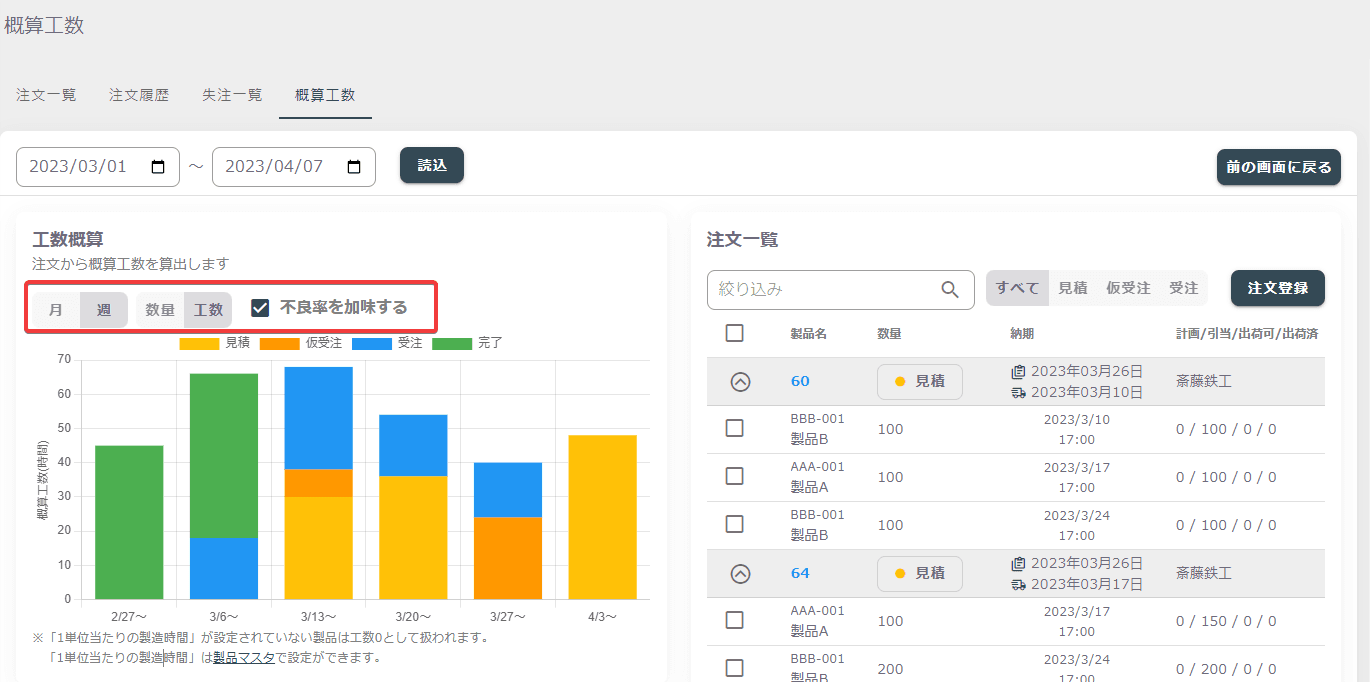
Task: Open calendar picker for start date 2023/03/01
Action: point(158,167)
